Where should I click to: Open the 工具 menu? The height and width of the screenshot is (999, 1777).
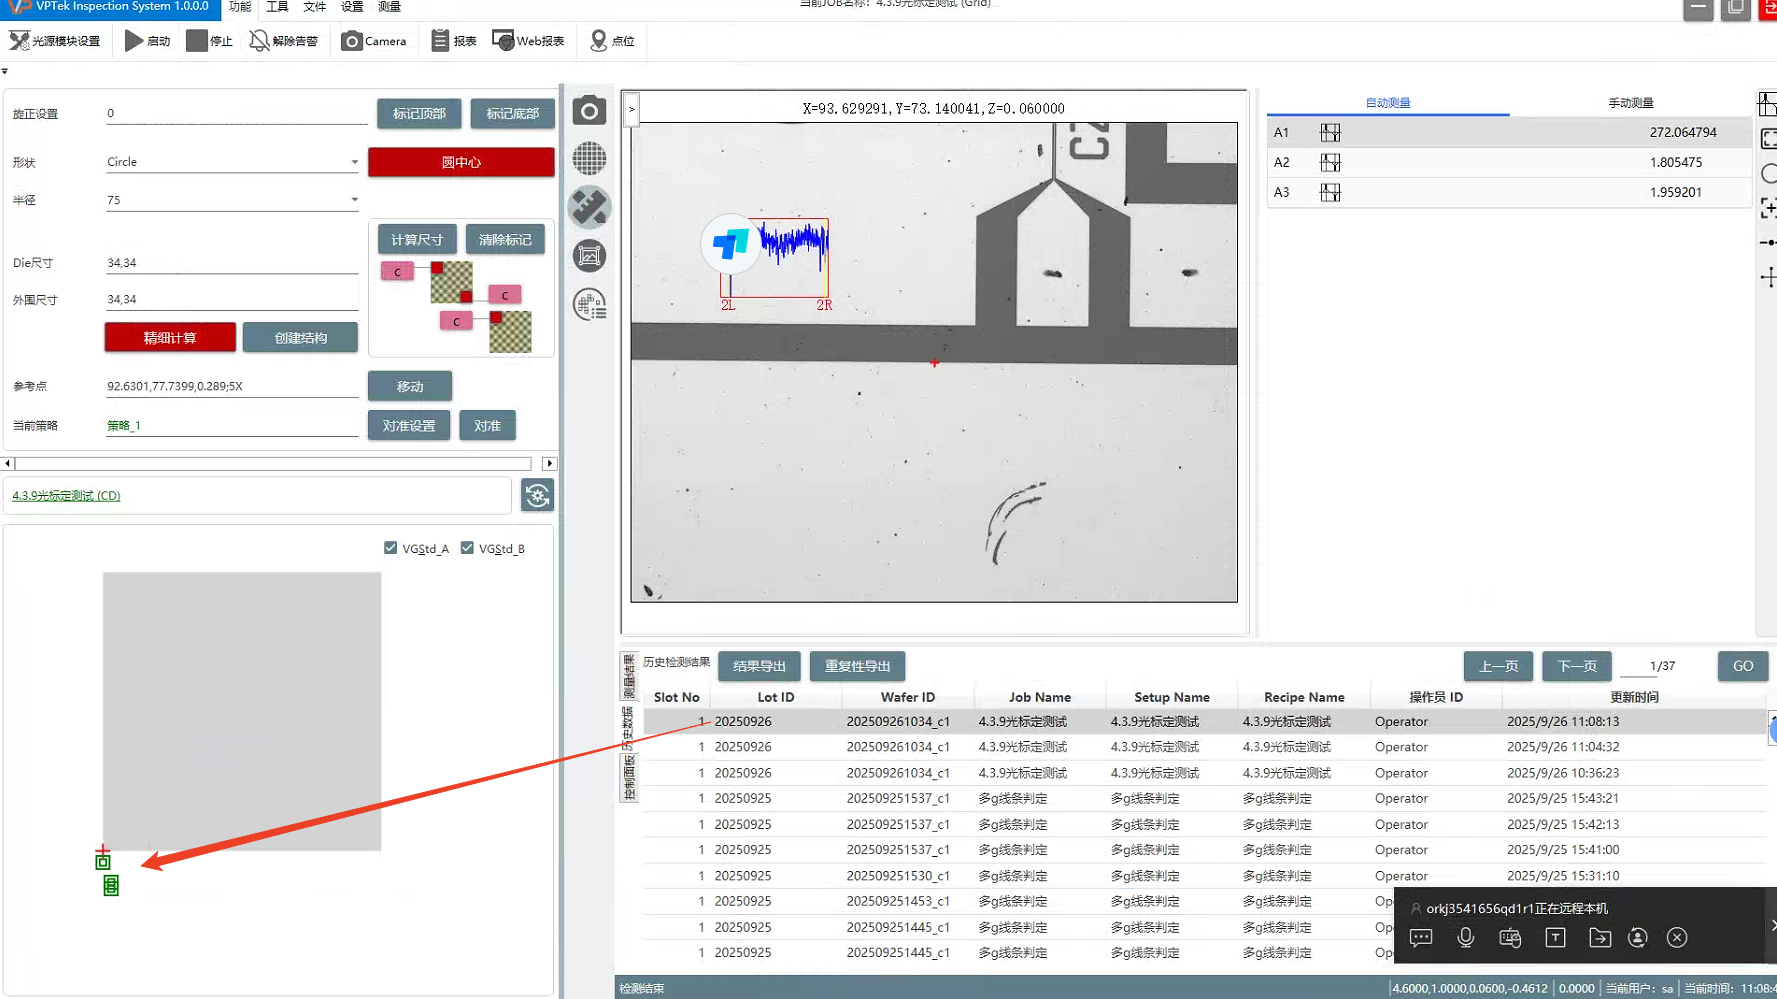[277, 7]
